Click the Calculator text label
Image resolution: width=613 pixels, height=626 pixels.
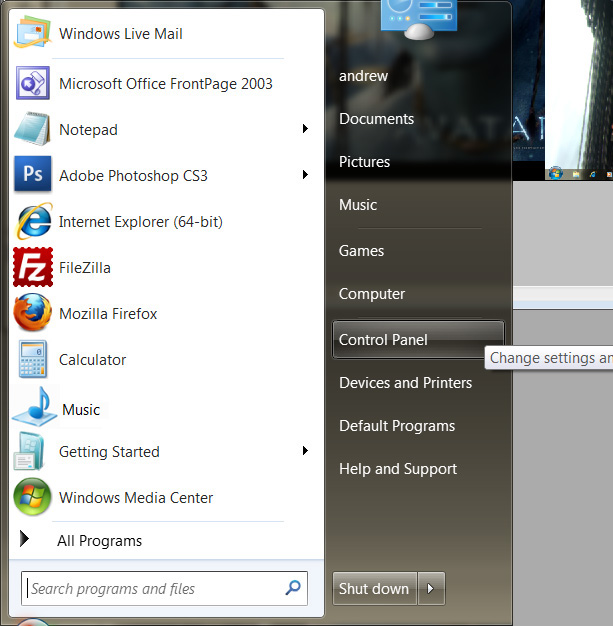92,360
